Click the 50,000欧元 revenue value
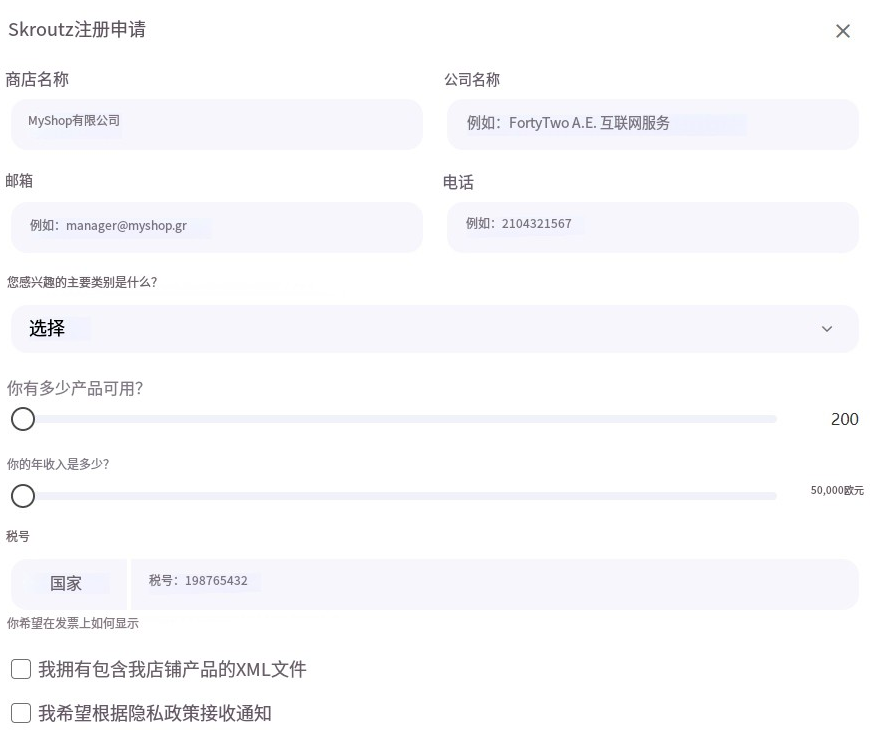This screenshot has width=870, height=741. coord(837,490)
